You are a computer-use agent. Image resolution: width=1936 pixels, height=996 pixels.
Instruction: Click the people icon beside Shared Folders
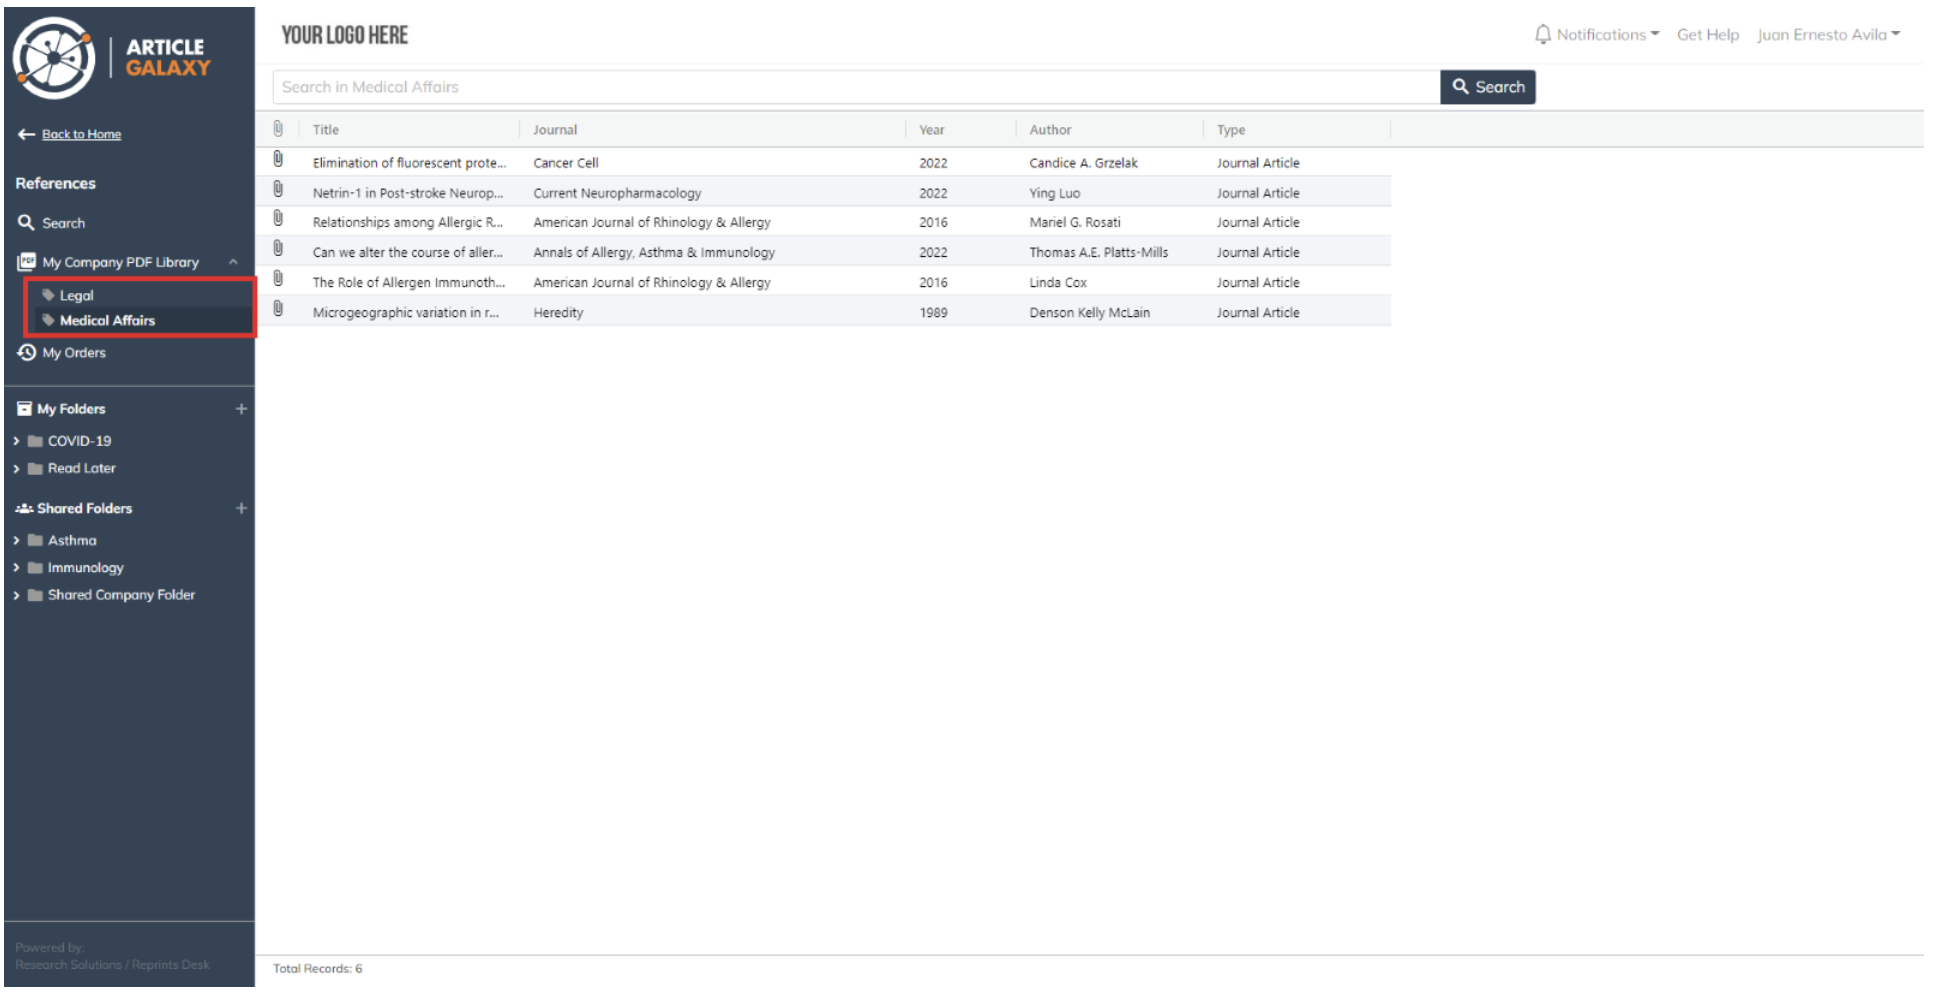coord(23,508)
